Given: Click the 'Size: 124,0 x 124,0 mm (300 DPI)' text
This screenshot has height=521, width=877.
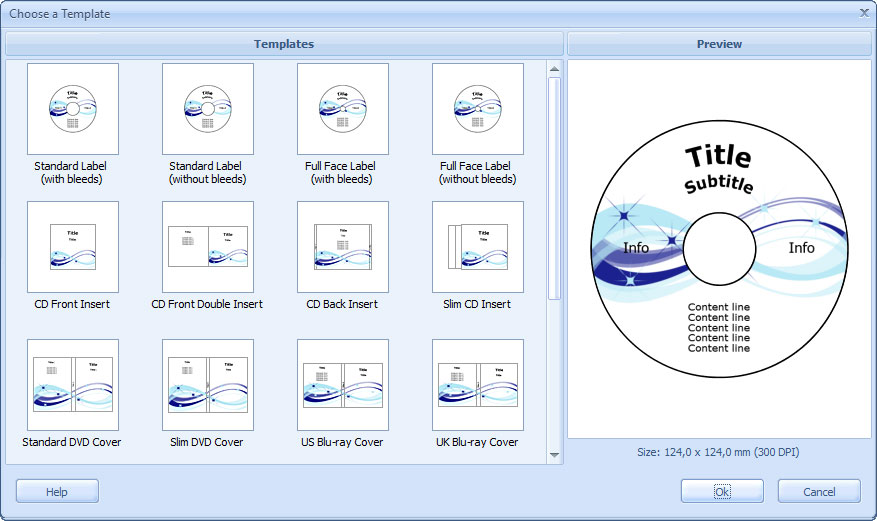Looking at the screenshot, I should pyautogui.click(x=718, y=452).
